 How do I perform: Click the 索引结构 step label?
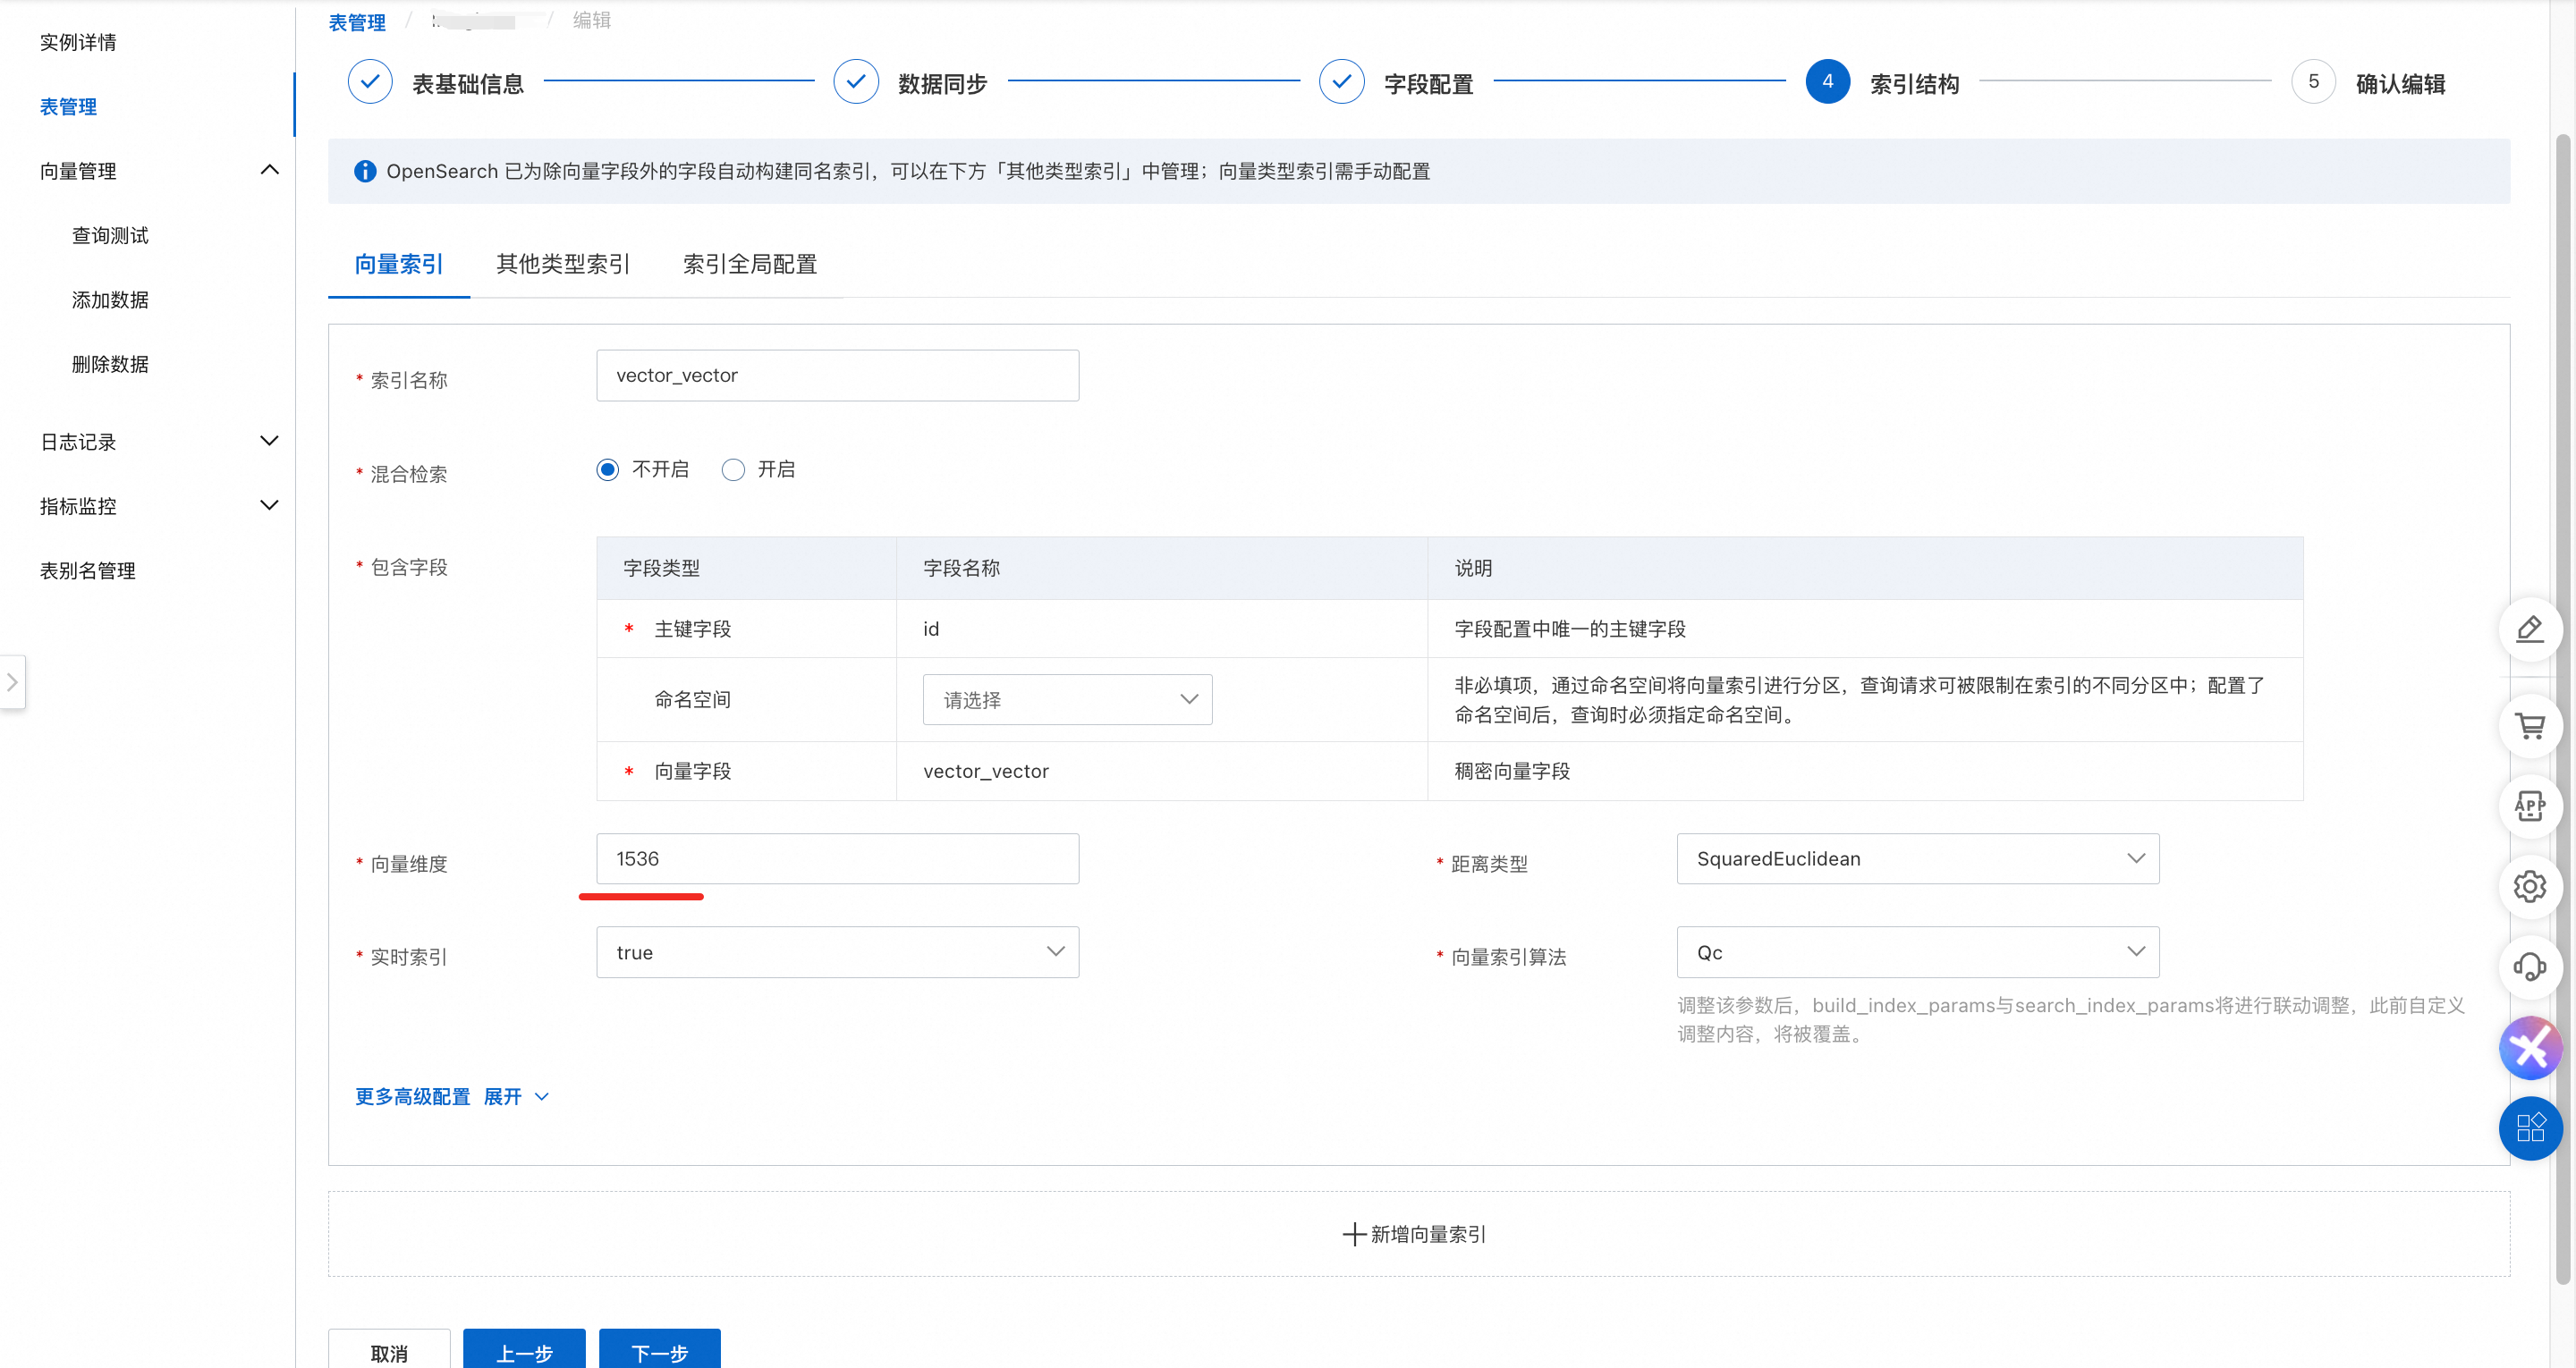(x=1915, y=84)
